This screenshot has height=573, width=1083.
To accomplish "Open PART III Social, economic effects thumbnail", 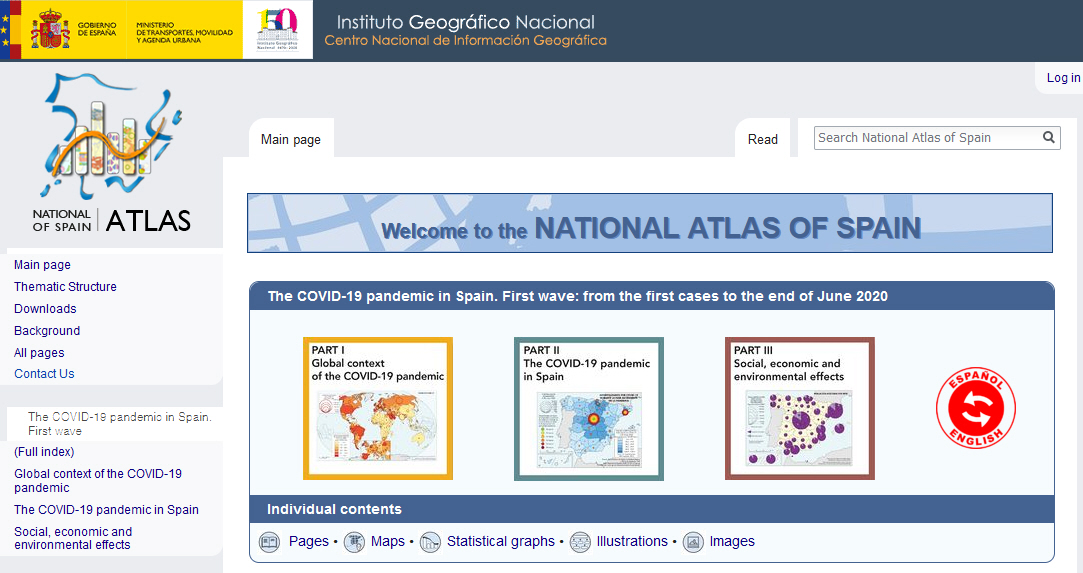I will coord(800,409).
